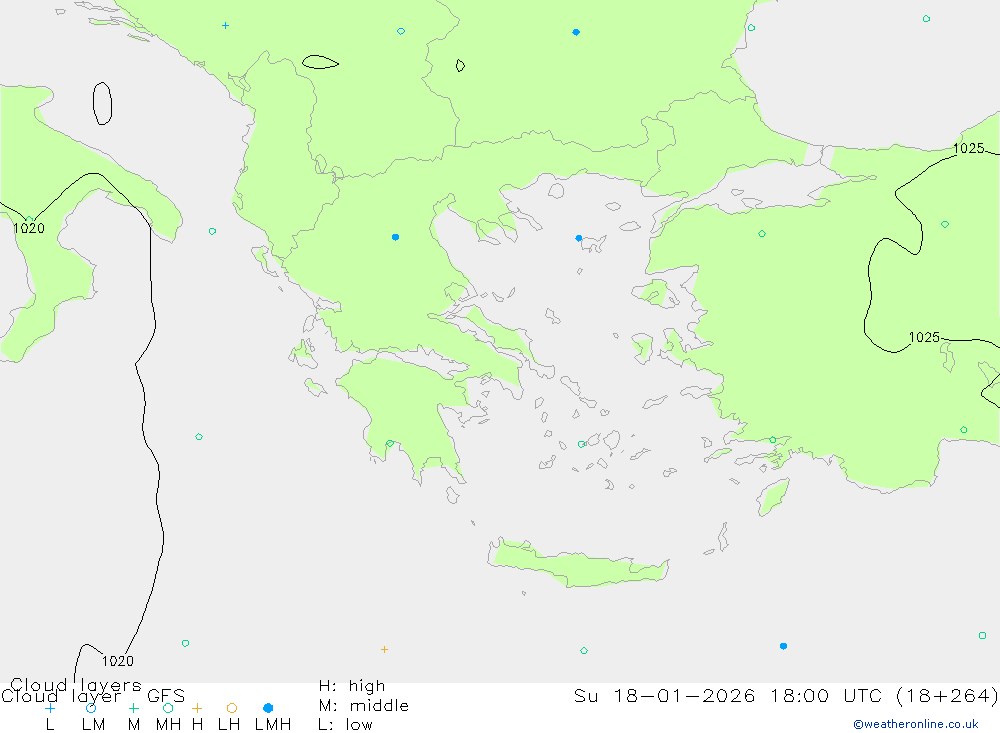Click the filled blue cloud marker over mainland Greece

[x=395, y=237]
